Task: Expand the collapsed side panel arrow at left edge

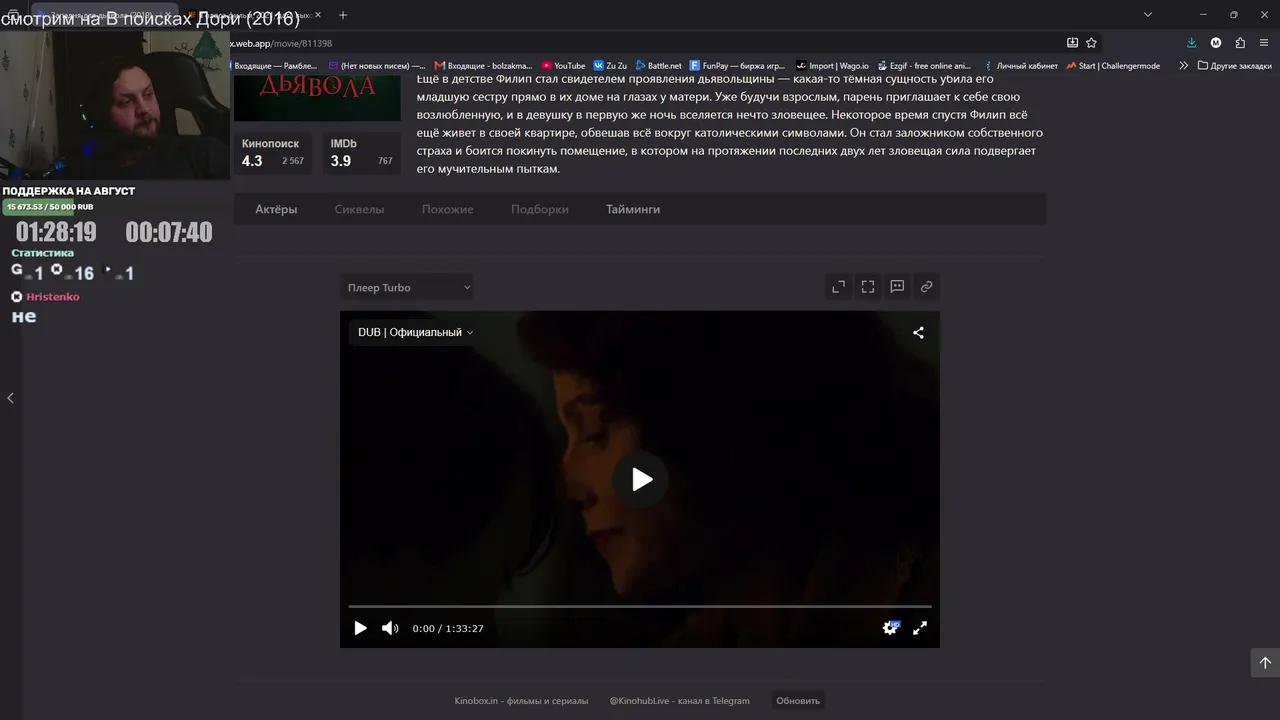Action: coord(10,398)
